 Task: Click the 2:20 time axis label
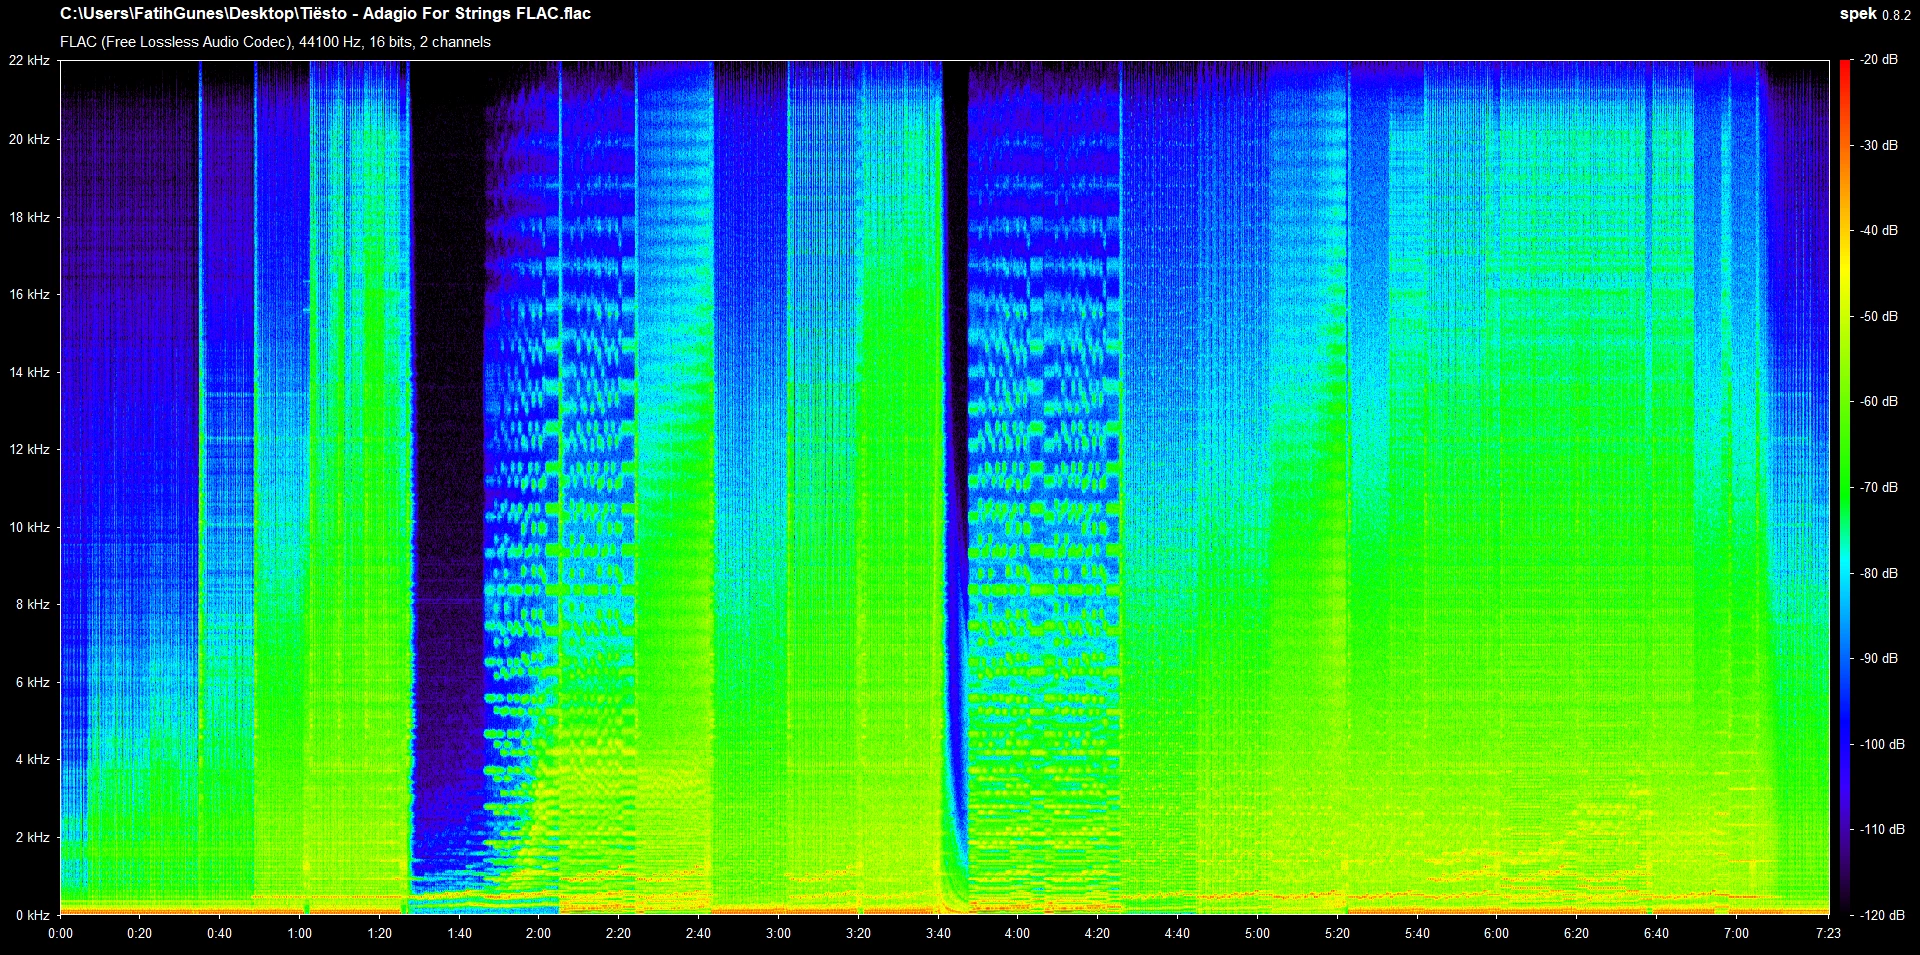point(618,934)
